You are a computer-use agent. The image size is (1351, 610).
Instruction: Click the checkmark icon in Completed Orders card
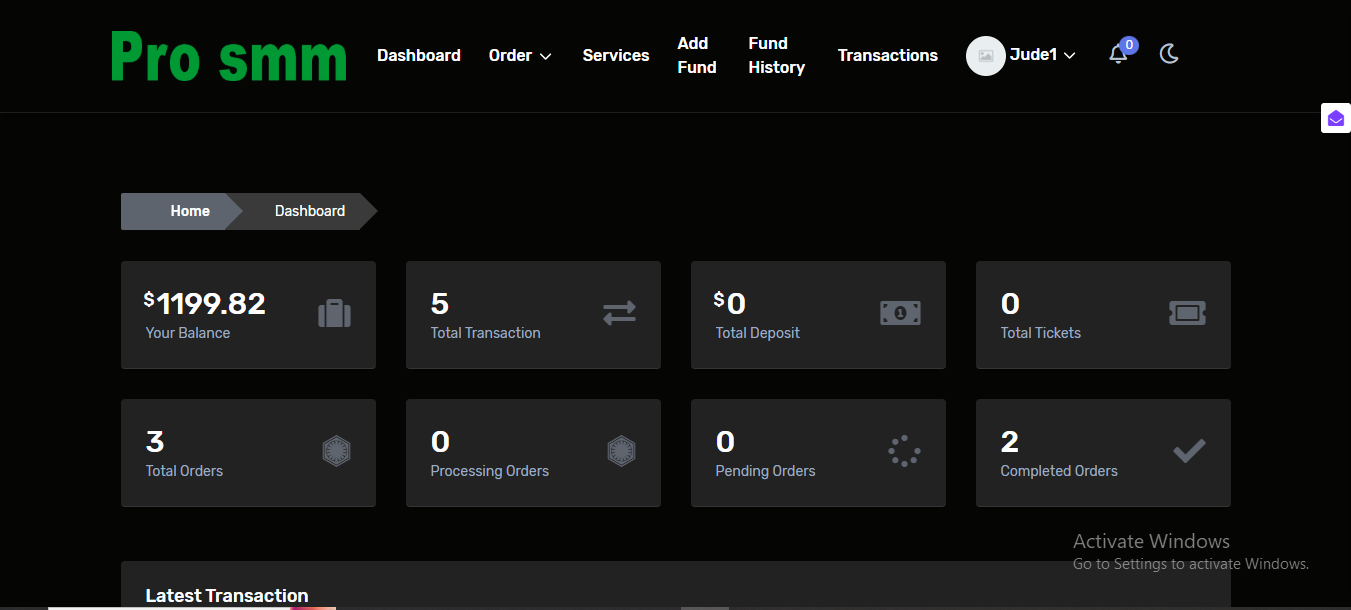1189,452
